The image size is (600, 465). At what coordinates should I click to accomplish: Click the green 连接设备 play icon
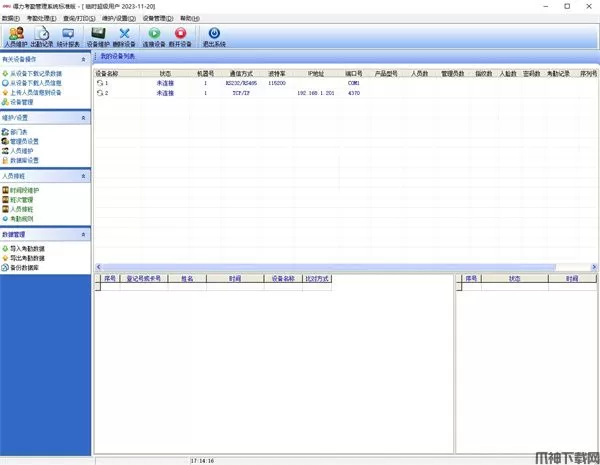(155, 37)
